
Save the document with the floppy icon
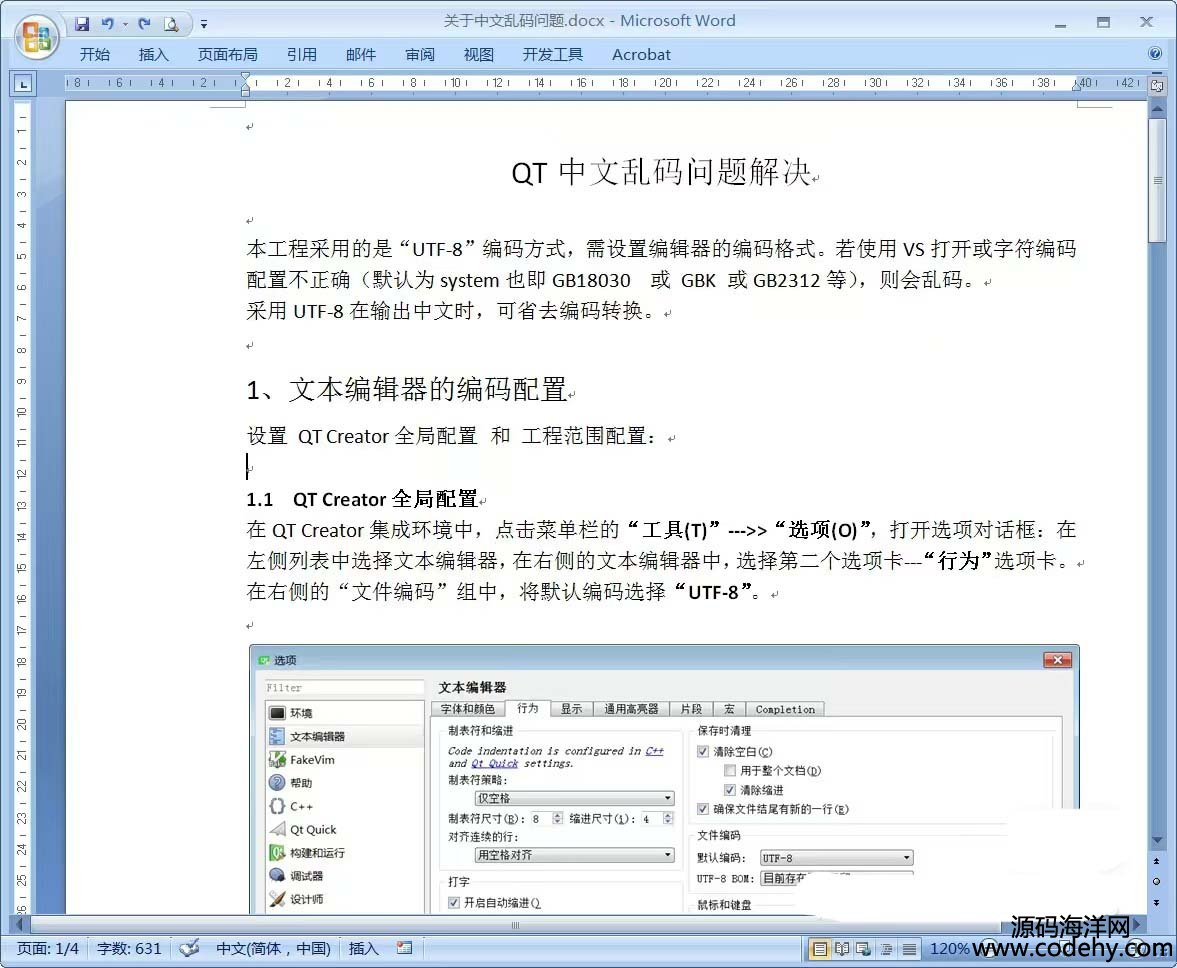(81, 24)
